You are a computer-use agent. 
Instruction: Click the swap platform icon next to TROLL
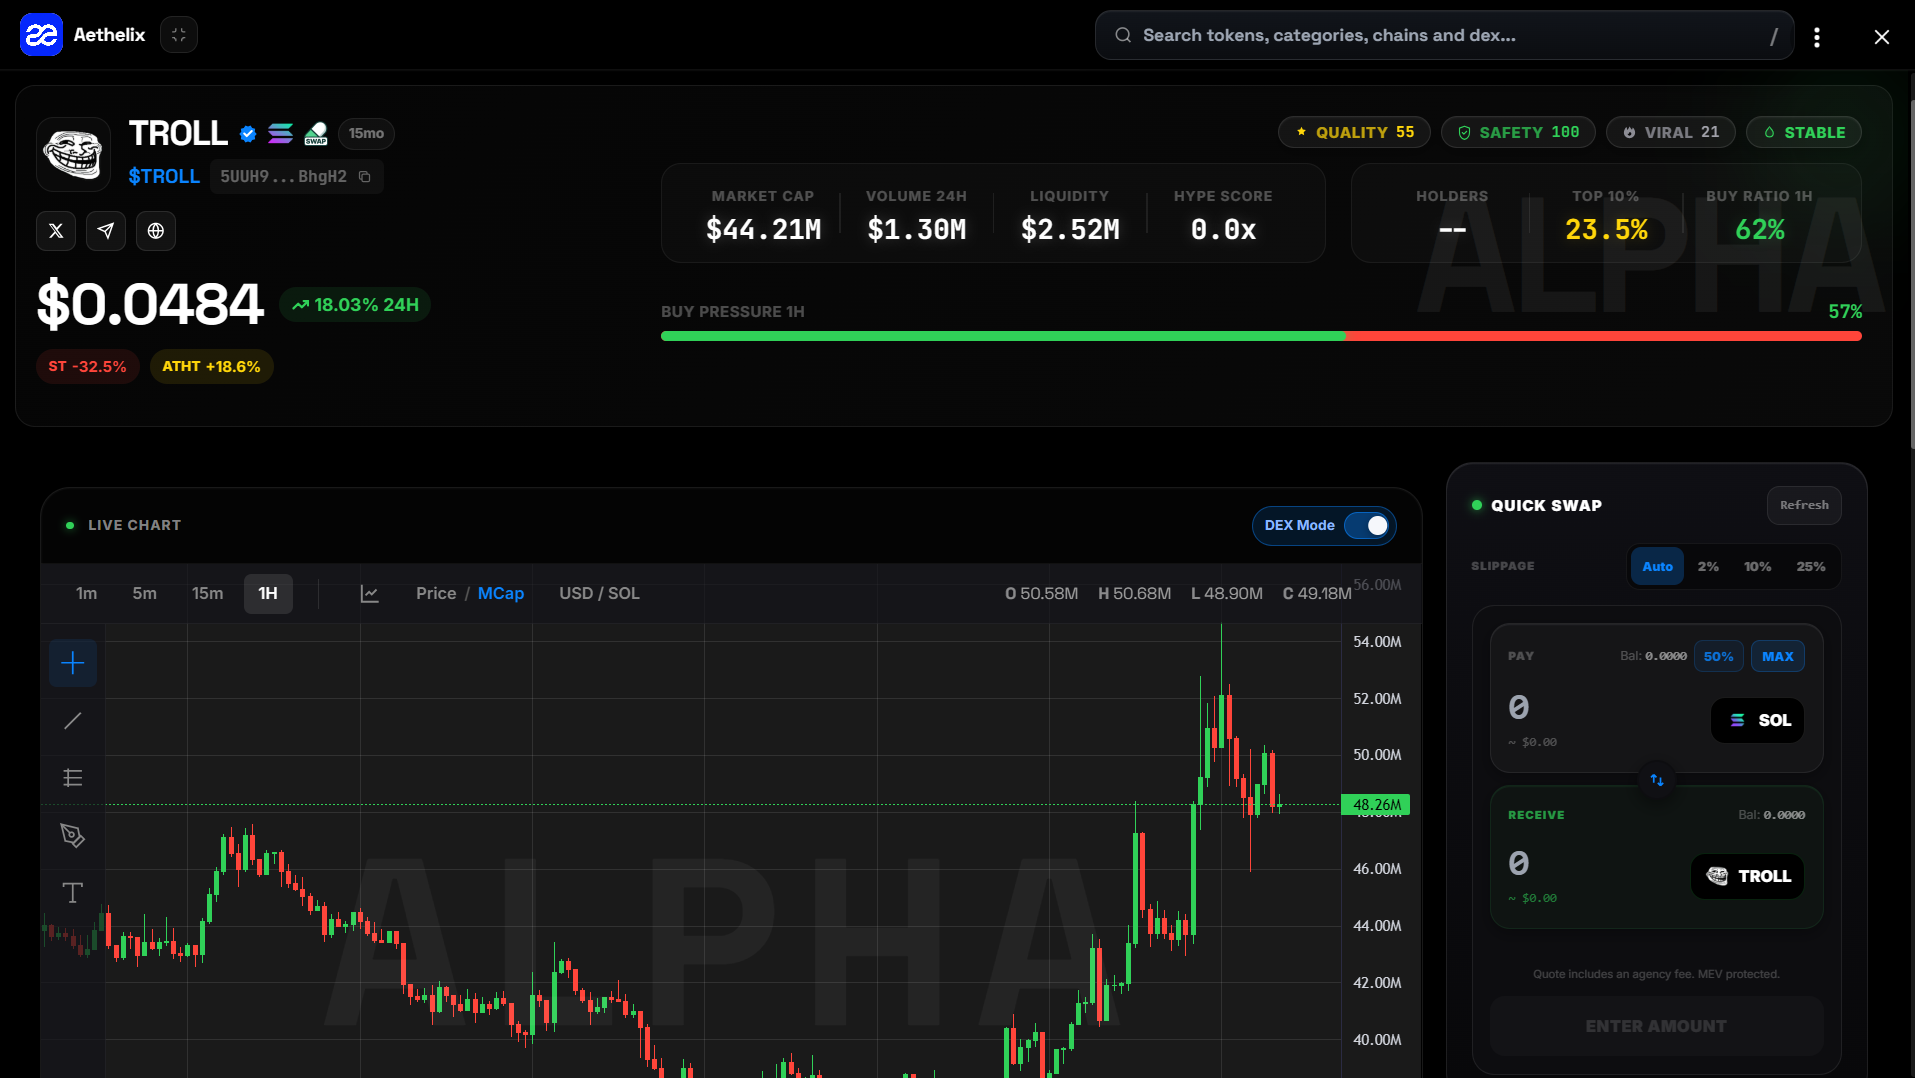pos(316,133)
